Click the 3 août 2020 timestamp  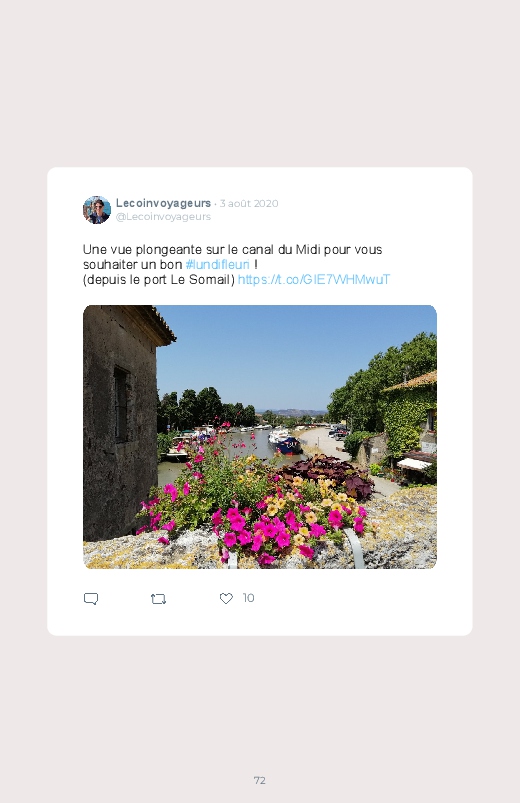[x=249, y=203]
